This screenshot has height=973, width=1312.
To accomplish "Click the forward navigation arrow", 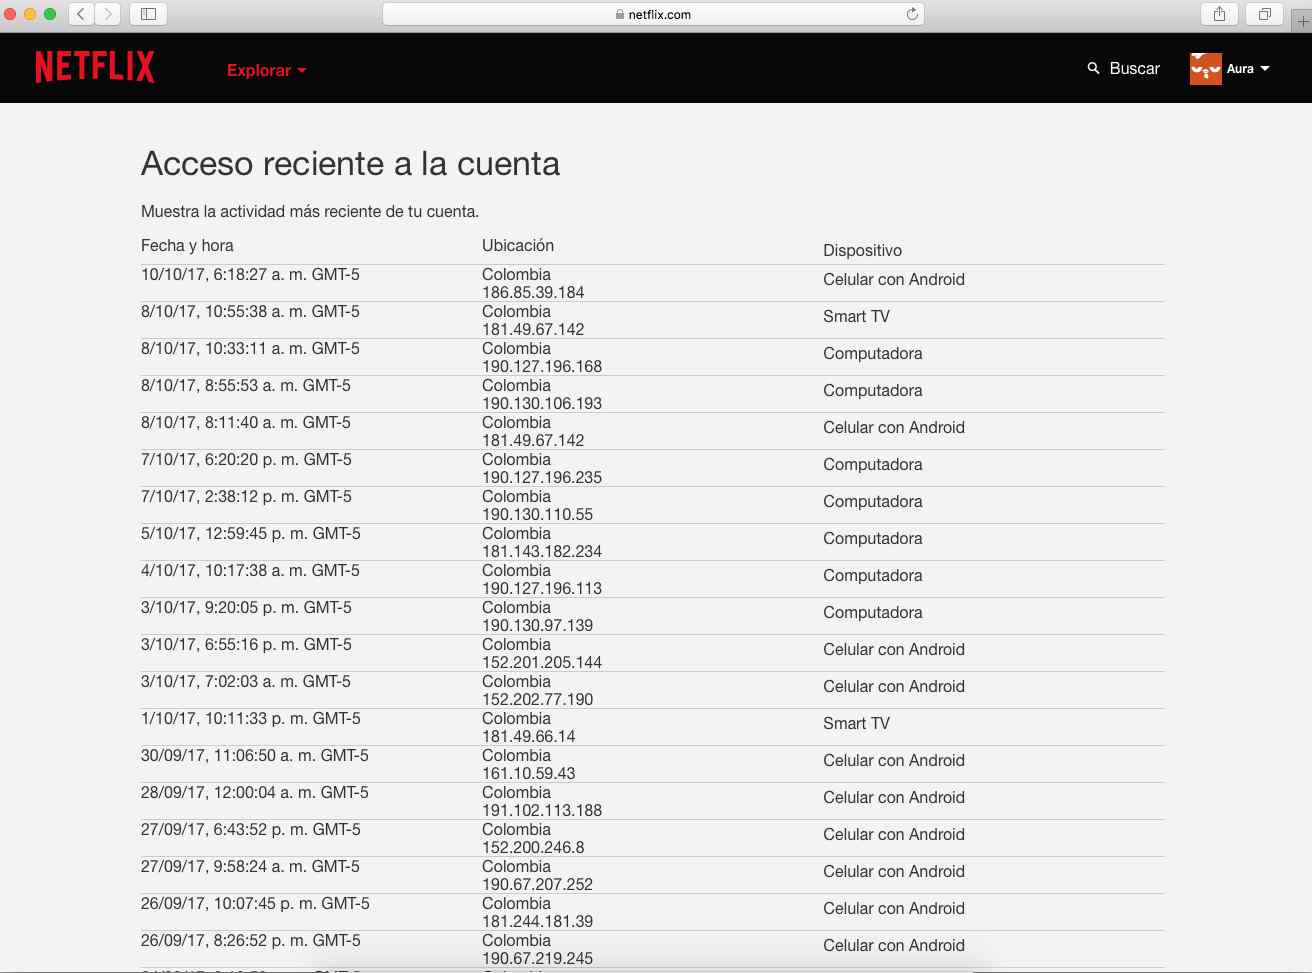I will click(107, 14).
